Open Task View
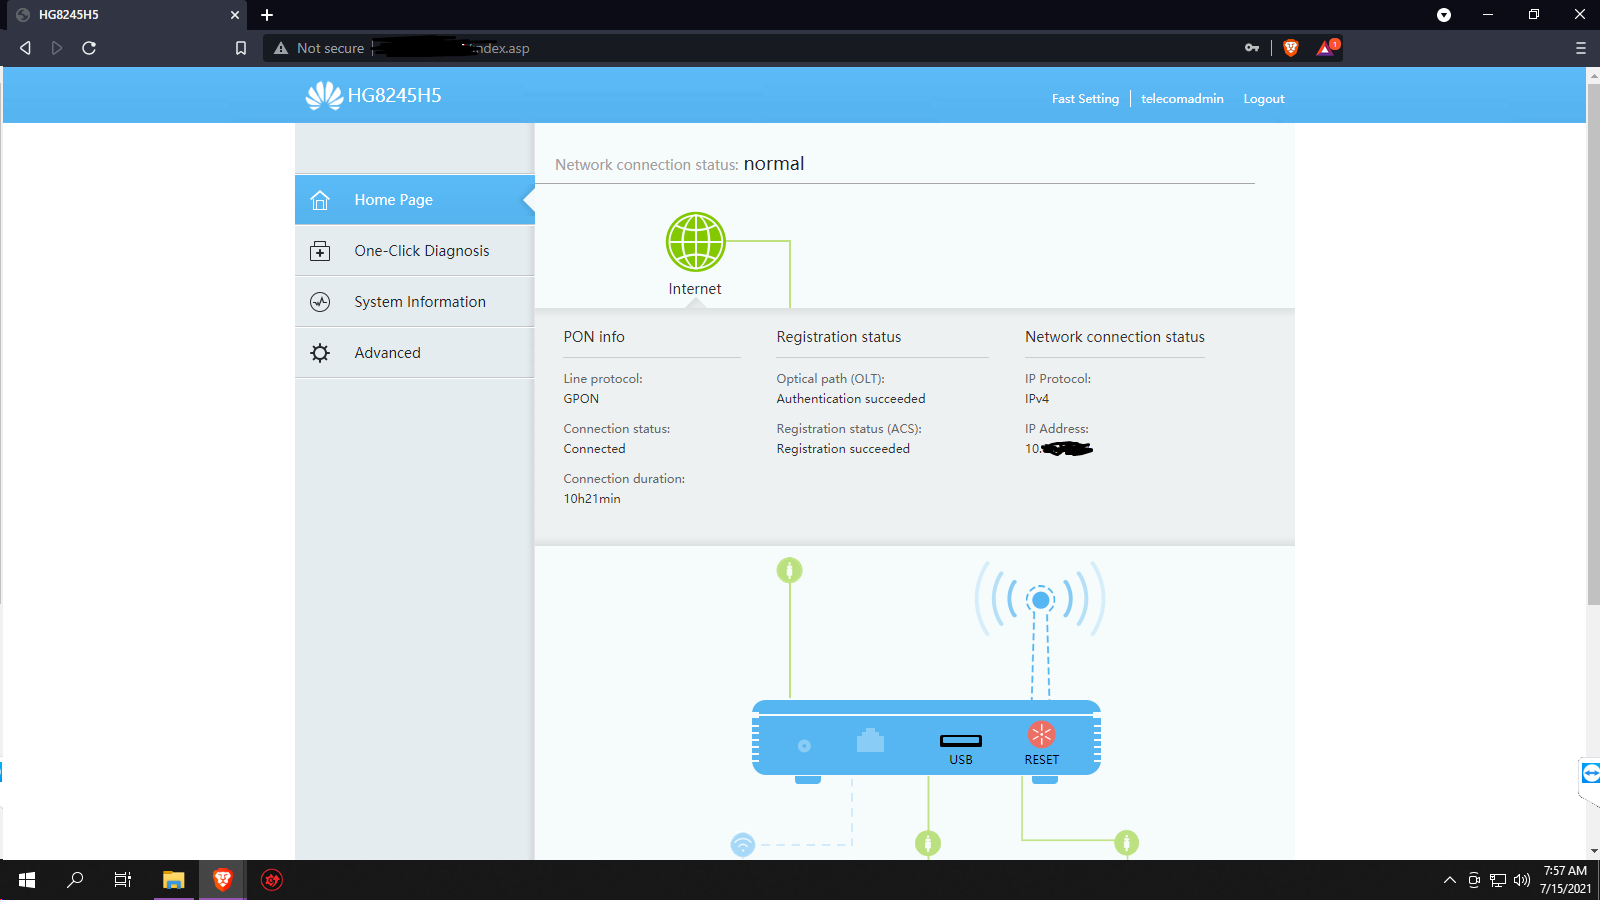The image size is (1600, 900). tap(123, 880)
